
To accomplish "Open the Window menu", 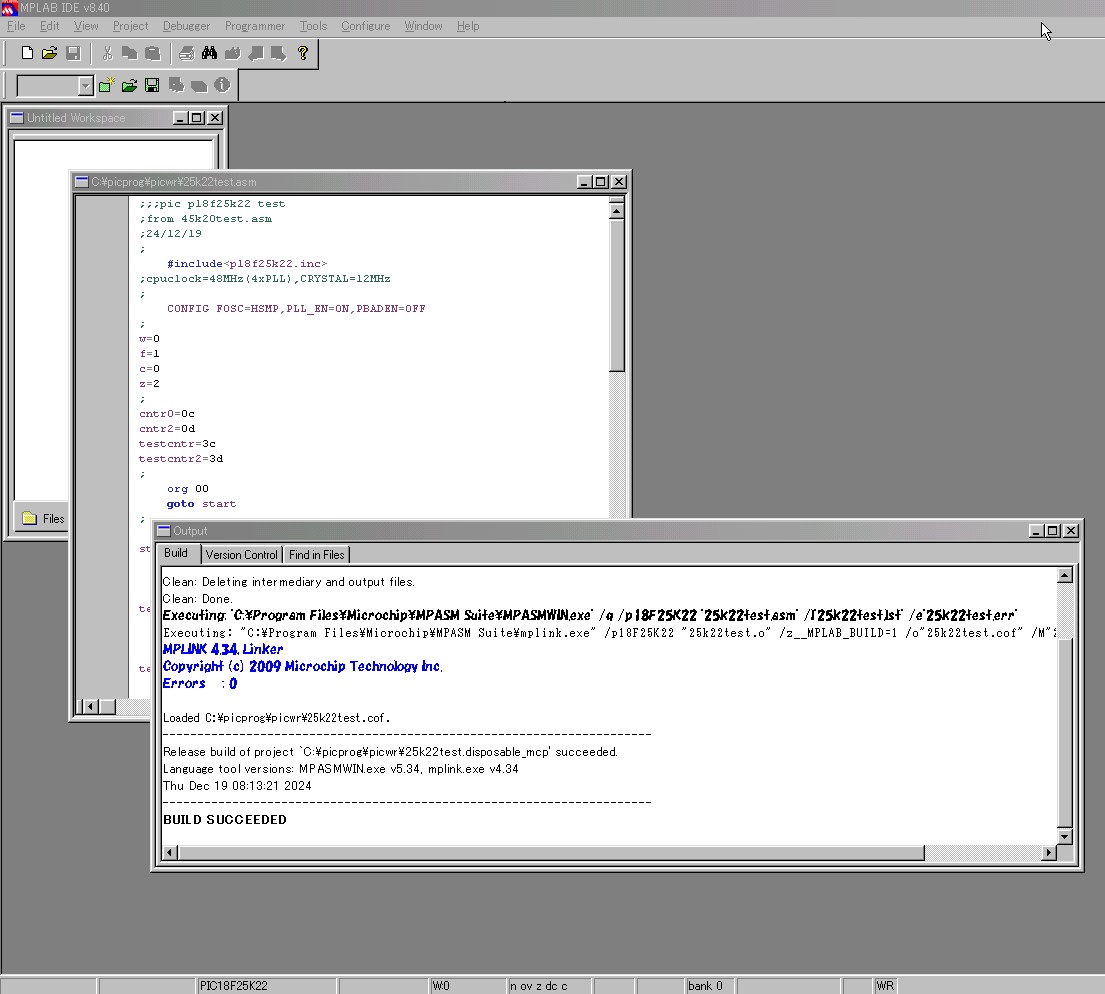I will point(423,26).
